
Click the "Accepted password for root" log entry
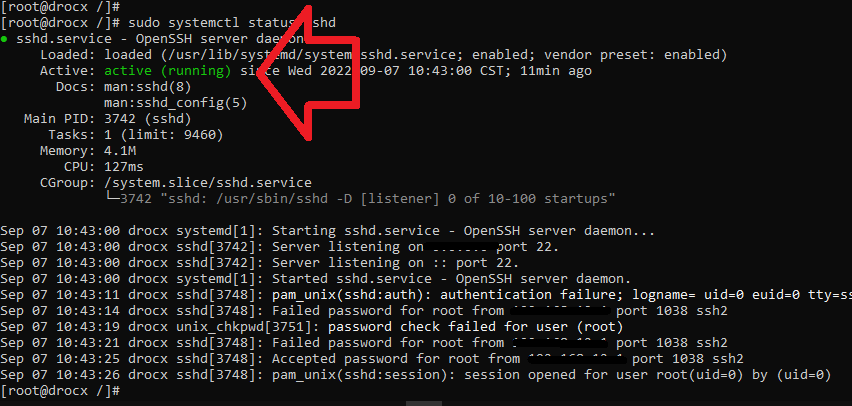pyautogui.click(x=394, y=359)
